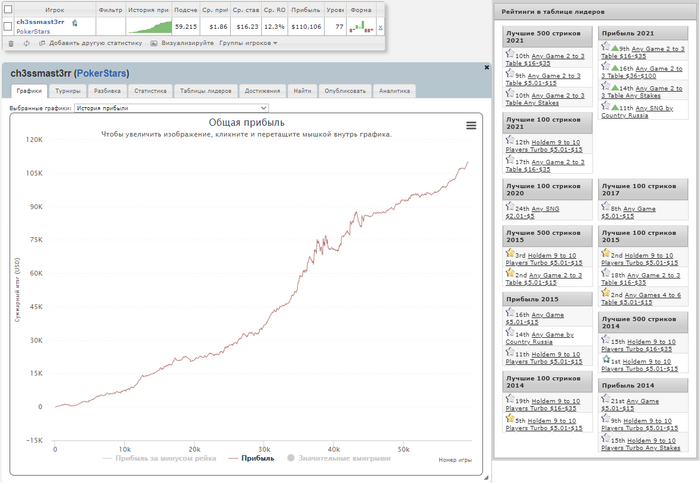Switch to the Графики tab
This screenshot has width=700, height=484.
click(x=29, y=91)
